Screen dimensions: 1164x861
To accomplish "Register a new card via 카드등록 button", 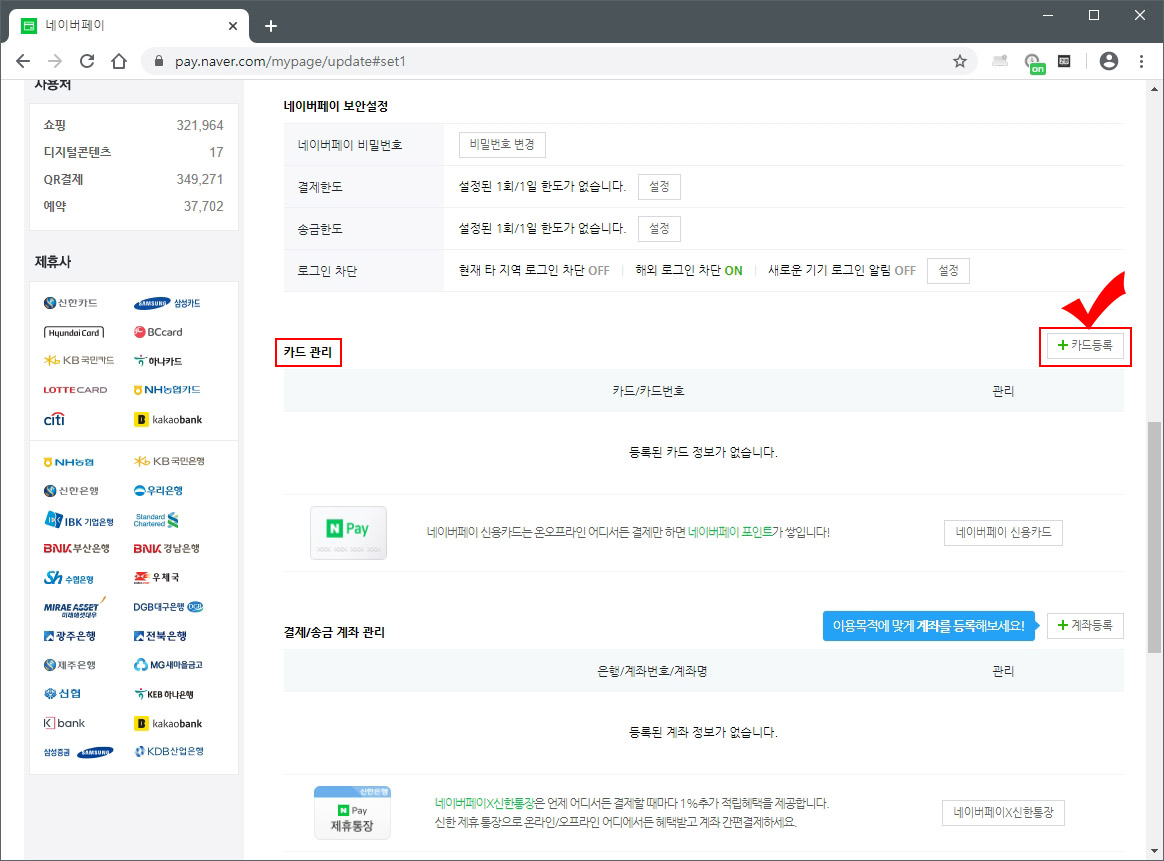I will click(1085, 347).
